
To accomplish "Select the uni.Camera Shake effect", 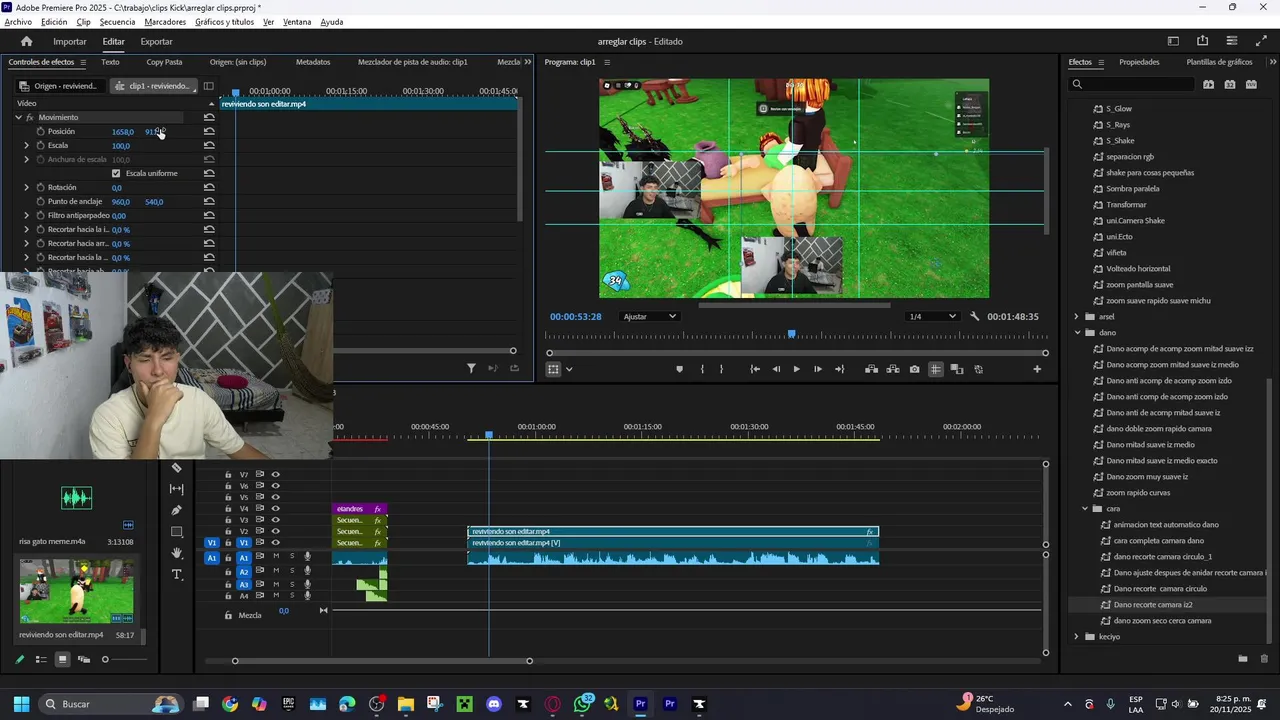I will tap(1135, 220).
